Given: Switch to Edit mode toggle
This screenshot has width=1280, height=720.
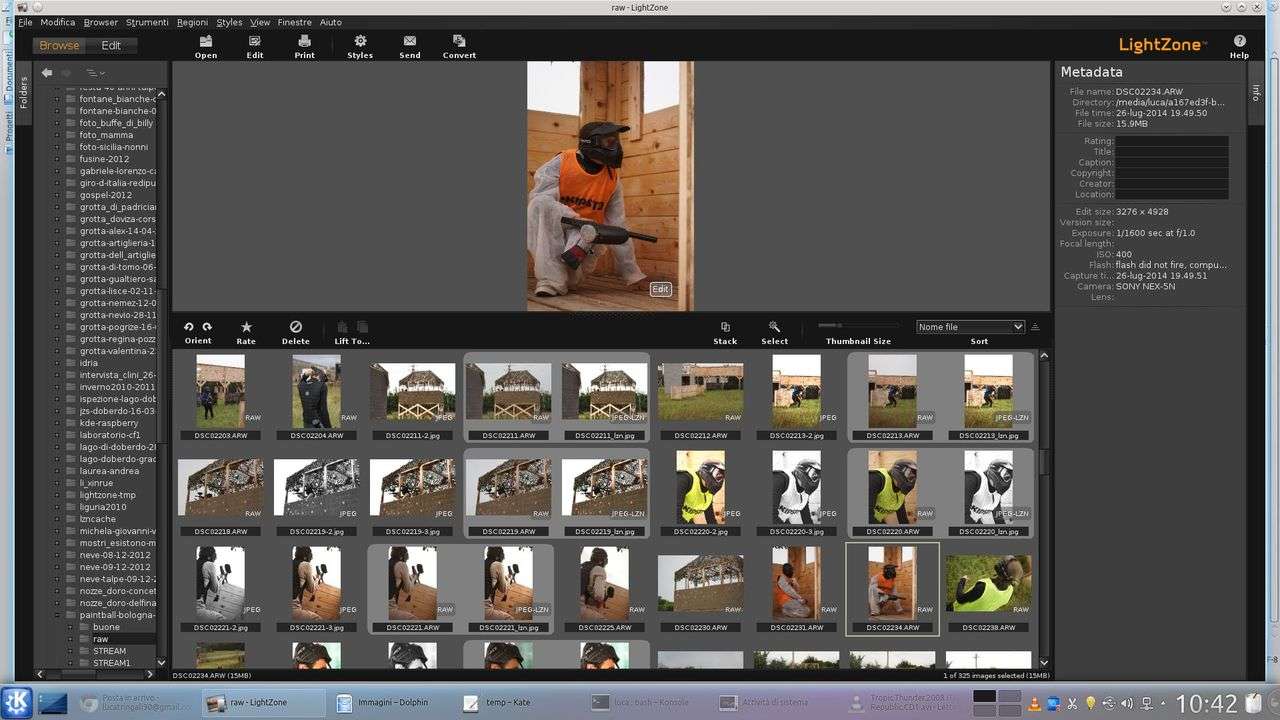Looking at the screenshot, I should click(x=111, y=45).
